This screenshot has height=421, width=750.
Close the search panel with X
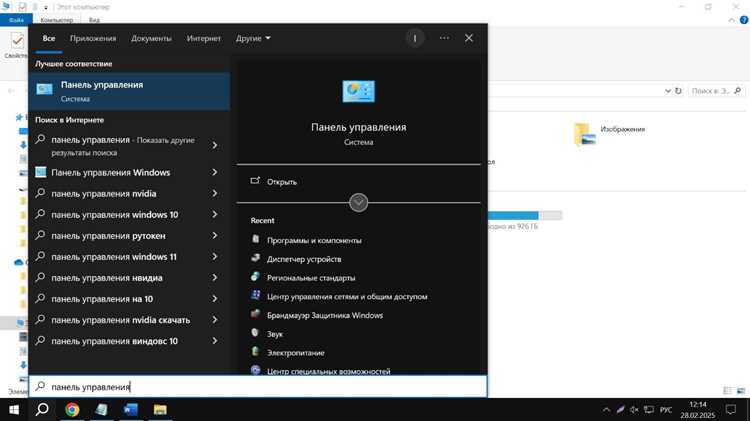(x=469, y=38)
